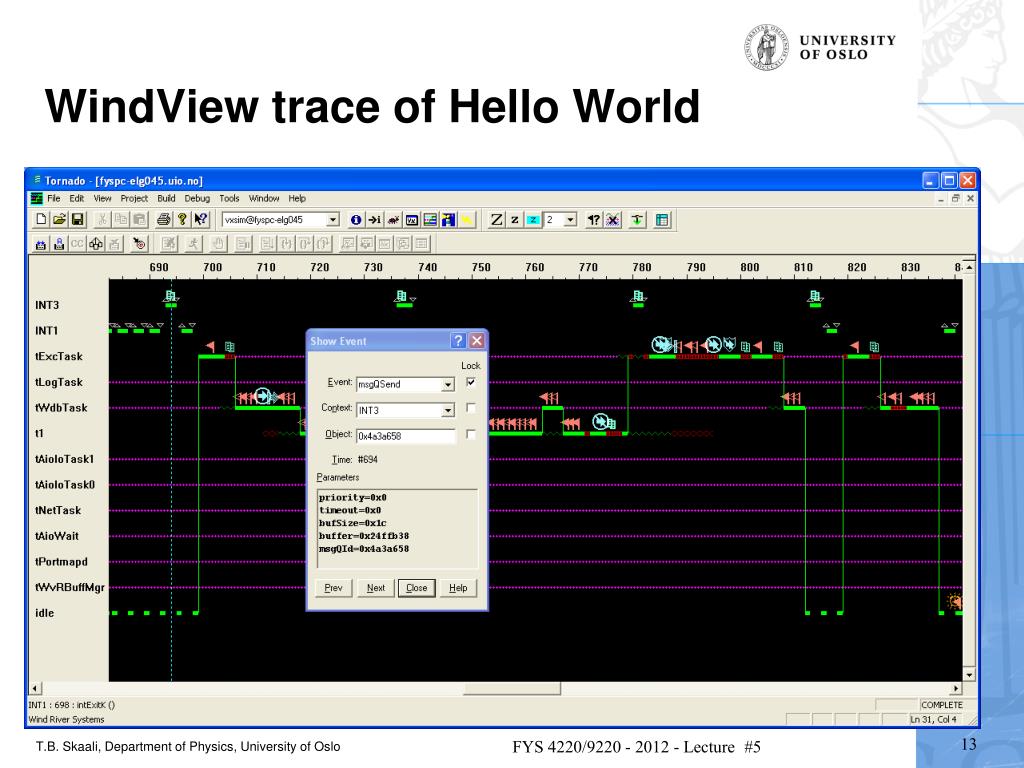The height and width of the screenshot is (768, 1024).
Task: Click the arrow question event help icon
Action: 593,220
